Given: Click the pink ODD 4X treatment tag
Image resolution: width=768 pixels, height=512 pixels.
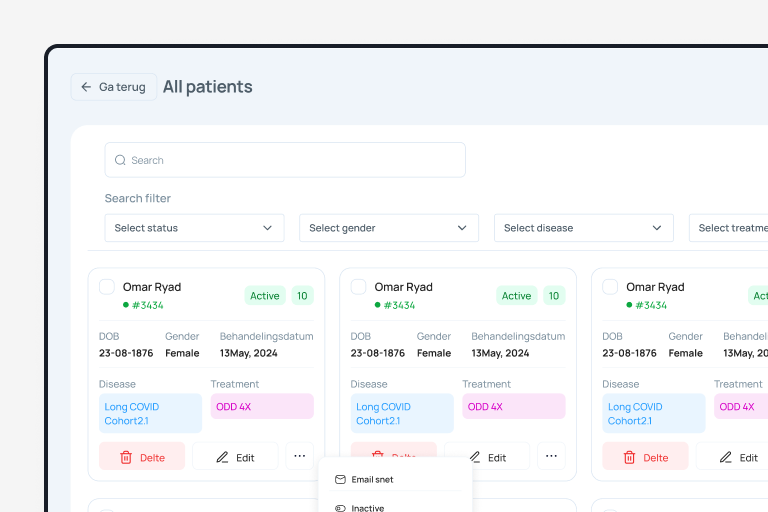Looking at the screenshot, I should click(262, 406).
